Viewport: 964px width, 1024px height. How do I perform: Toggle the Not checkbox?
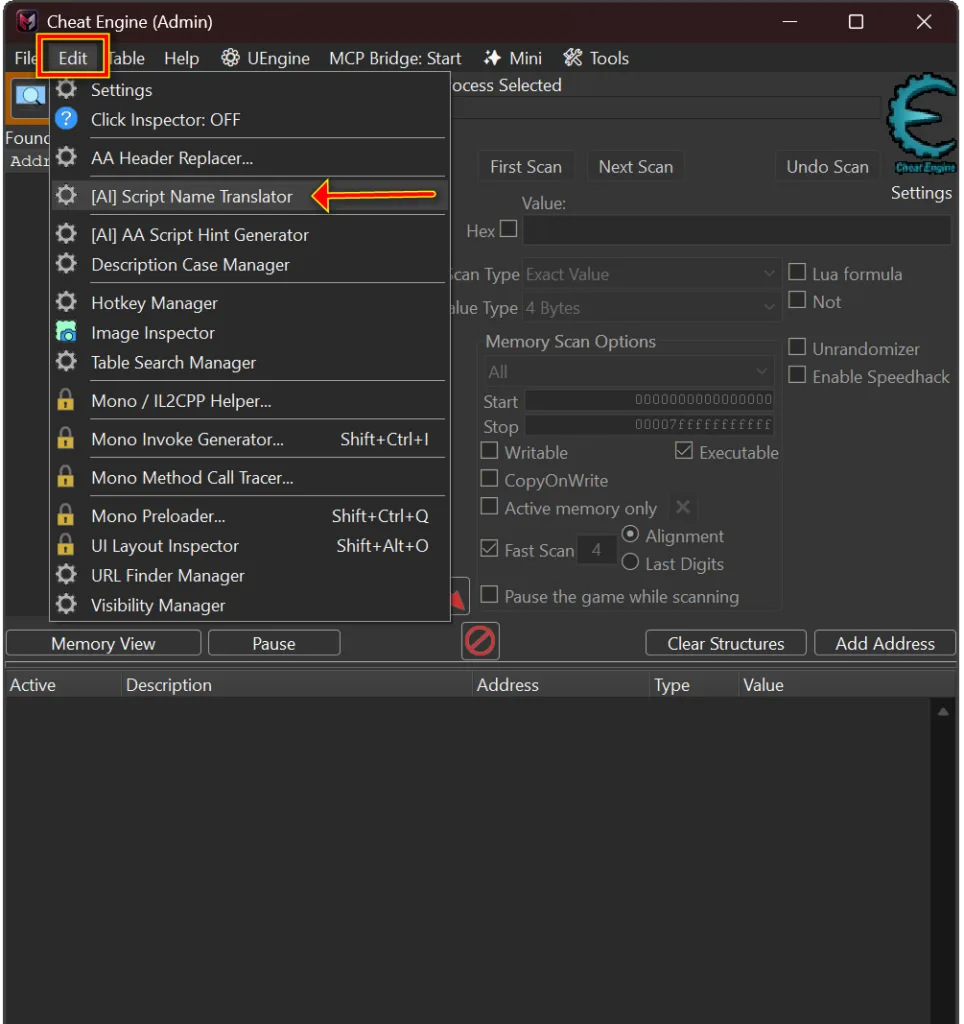tap(797, 300)
